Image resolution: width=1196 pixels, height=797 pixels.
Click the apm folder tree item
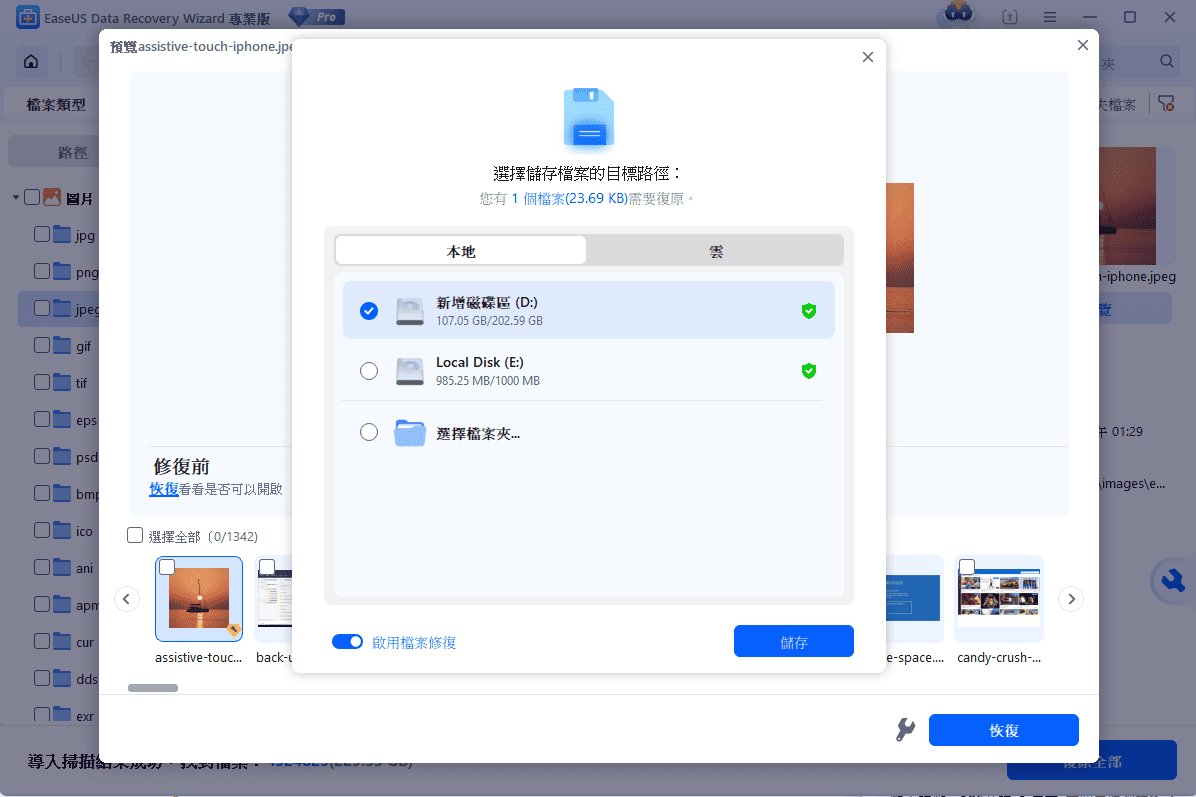click(66, 605)
